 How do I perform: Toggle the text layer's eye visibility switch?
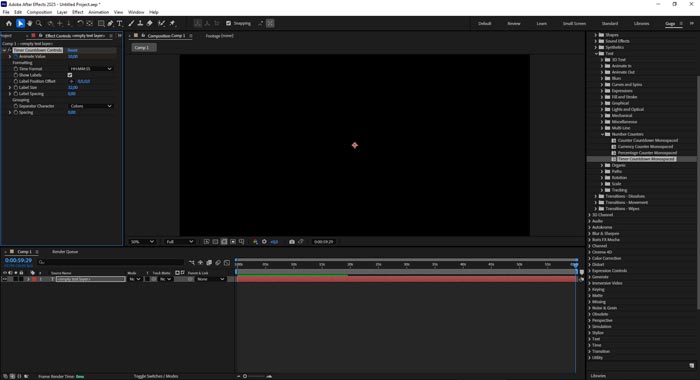pos(5,279)
